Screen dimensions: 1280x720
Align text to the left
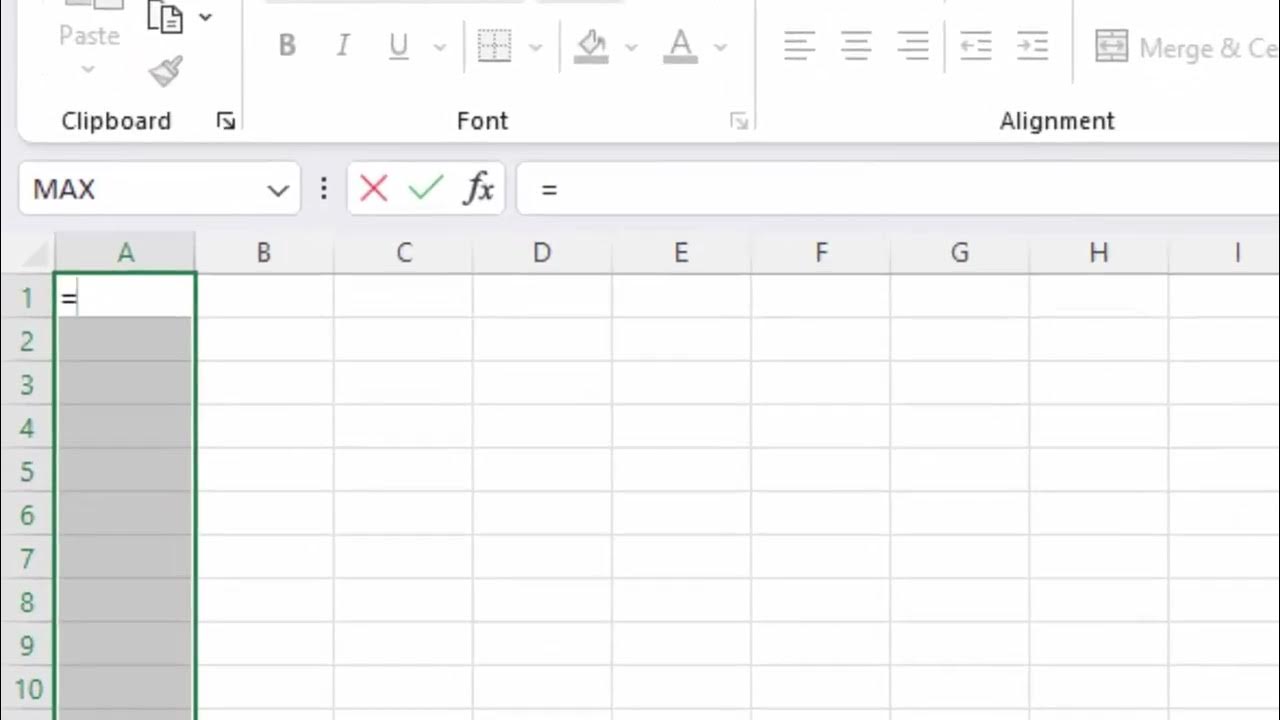pyautogui.click(x=799, y=46)
